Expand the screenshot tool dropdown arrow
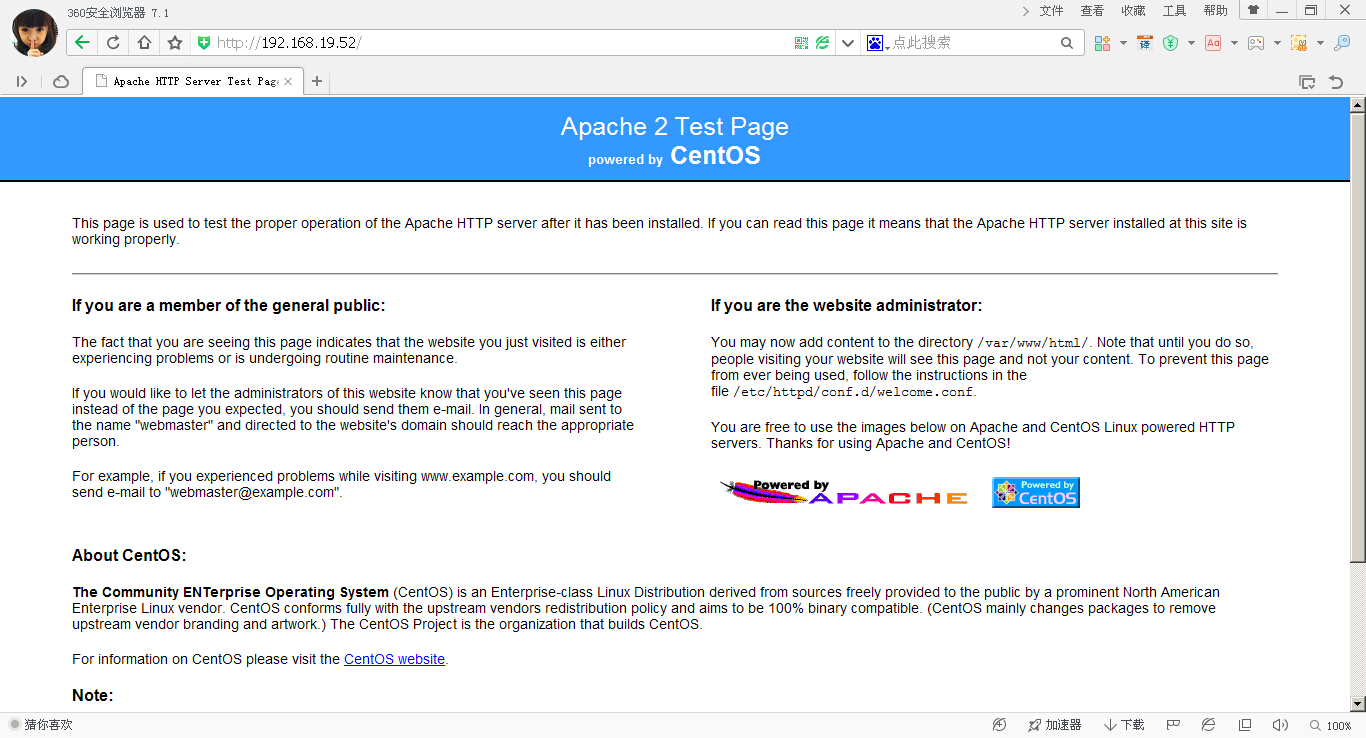 1320,43
